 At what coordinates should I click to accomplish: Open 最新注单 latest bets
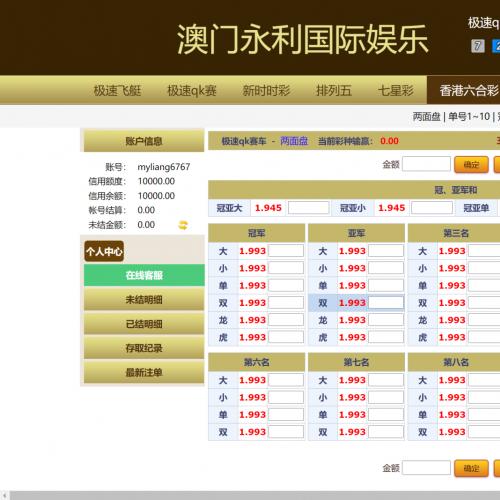[144, 373]
